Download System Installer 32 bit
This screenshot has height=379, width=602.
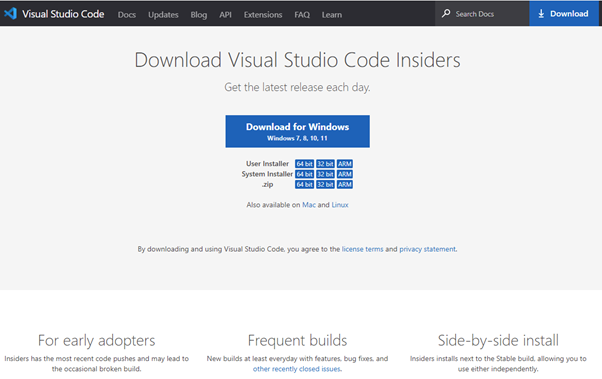pos(325,174)
